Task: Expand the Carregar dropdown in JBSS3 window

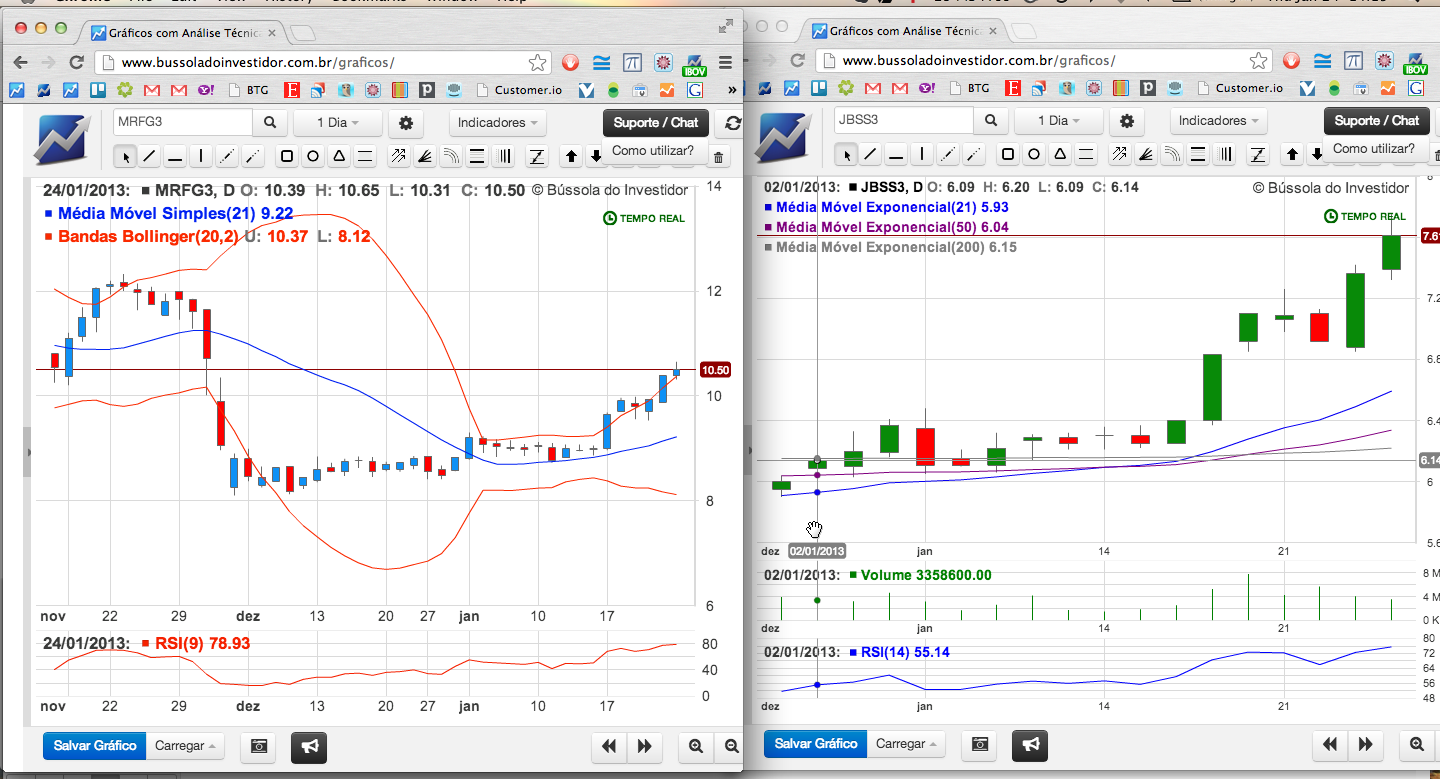Action: (x=907, y=744)
